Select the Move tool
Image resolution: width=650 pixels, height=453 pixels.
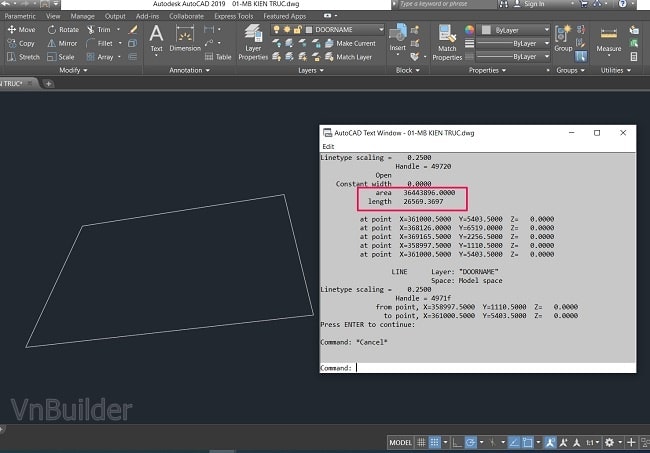click(x=22, y=29)
